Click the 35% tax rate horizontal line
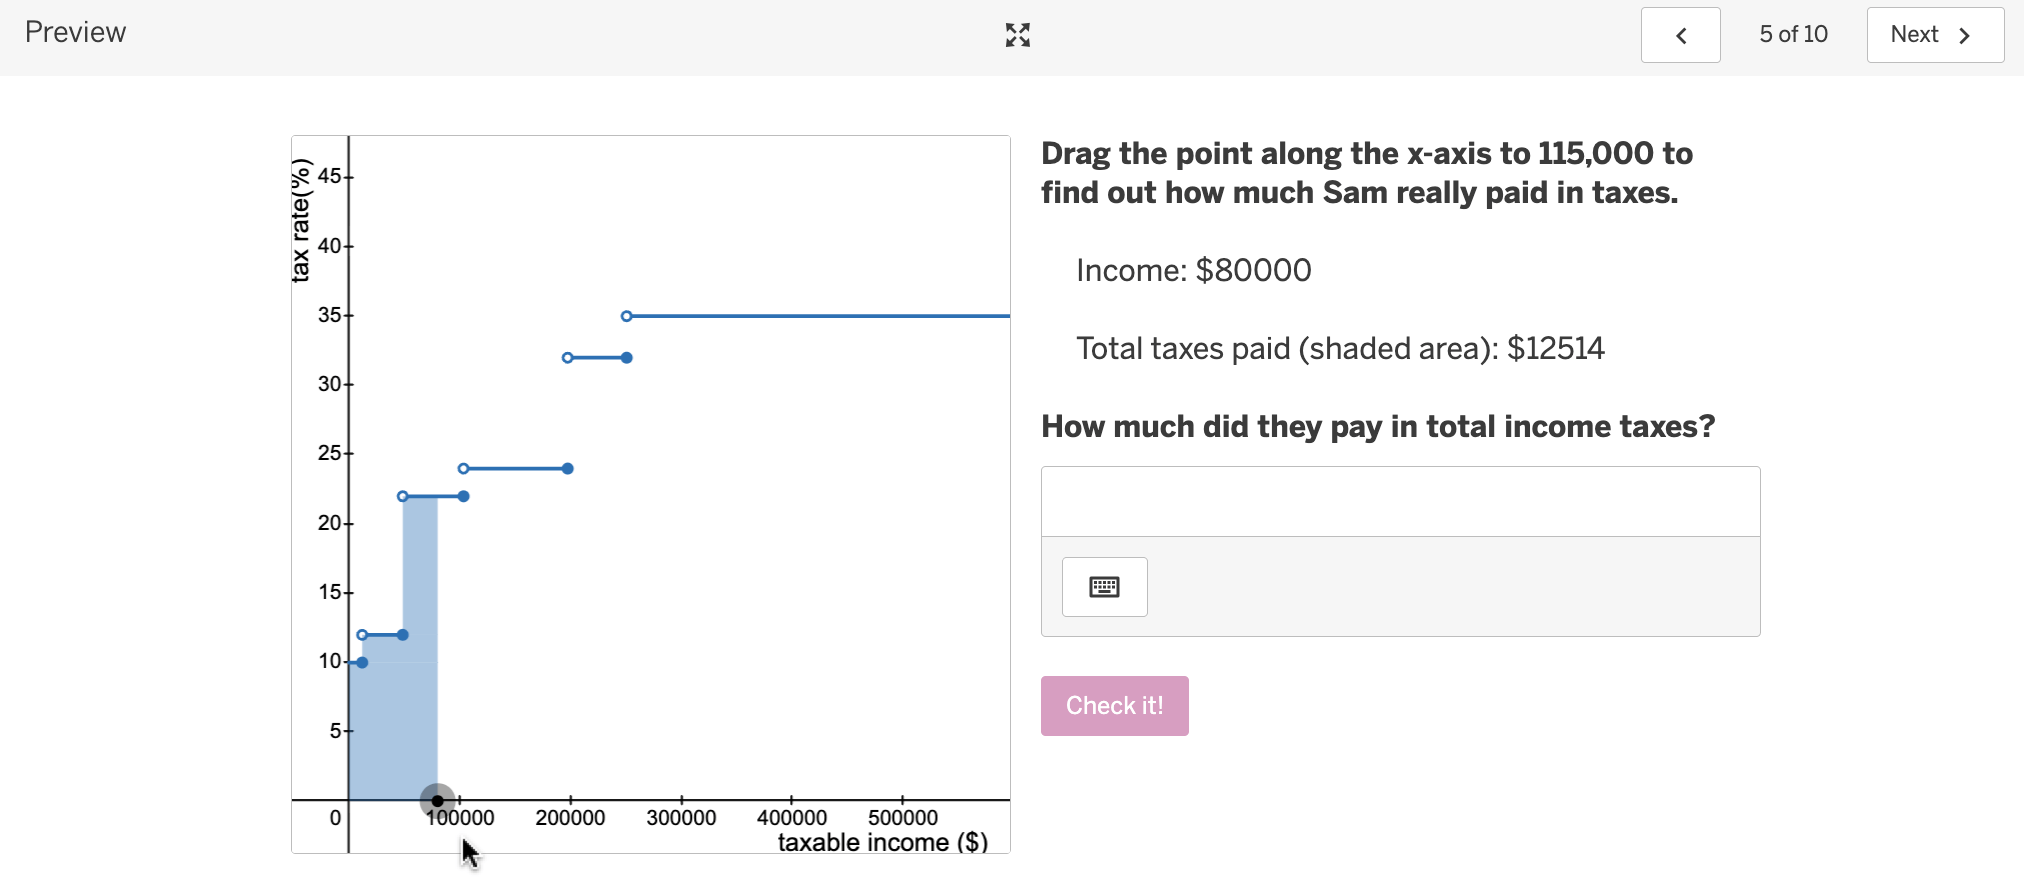 tap(820, 316)
